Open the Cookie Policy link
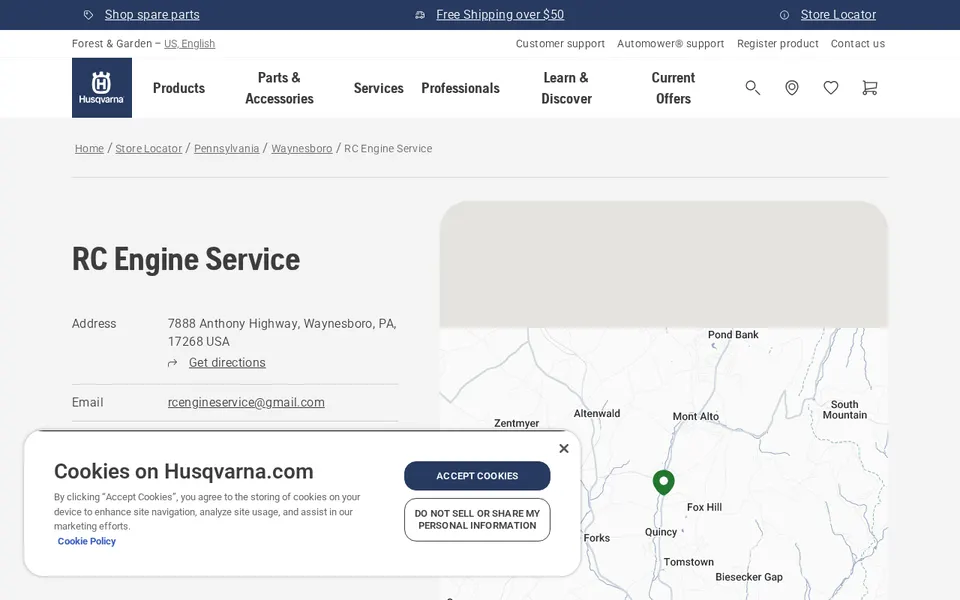The image size is (960, 600). click(87, 541)
